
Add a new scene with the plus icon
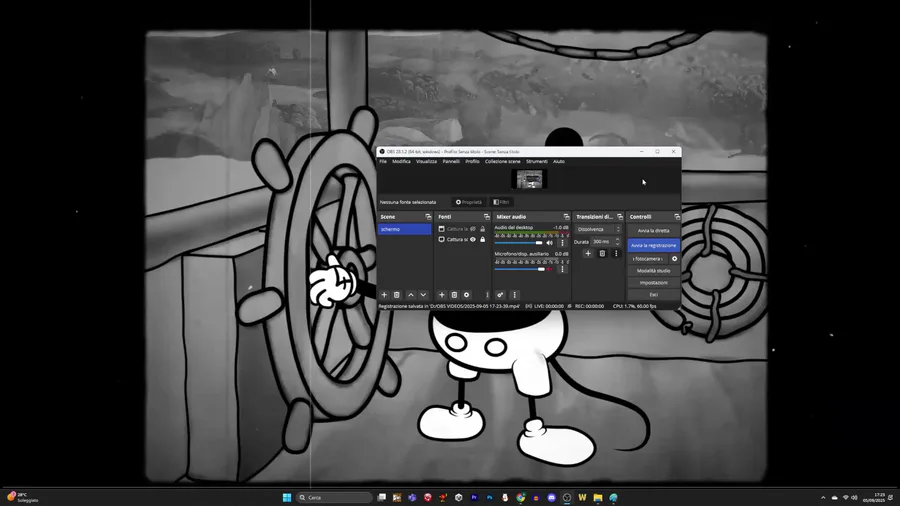point(384,295)
